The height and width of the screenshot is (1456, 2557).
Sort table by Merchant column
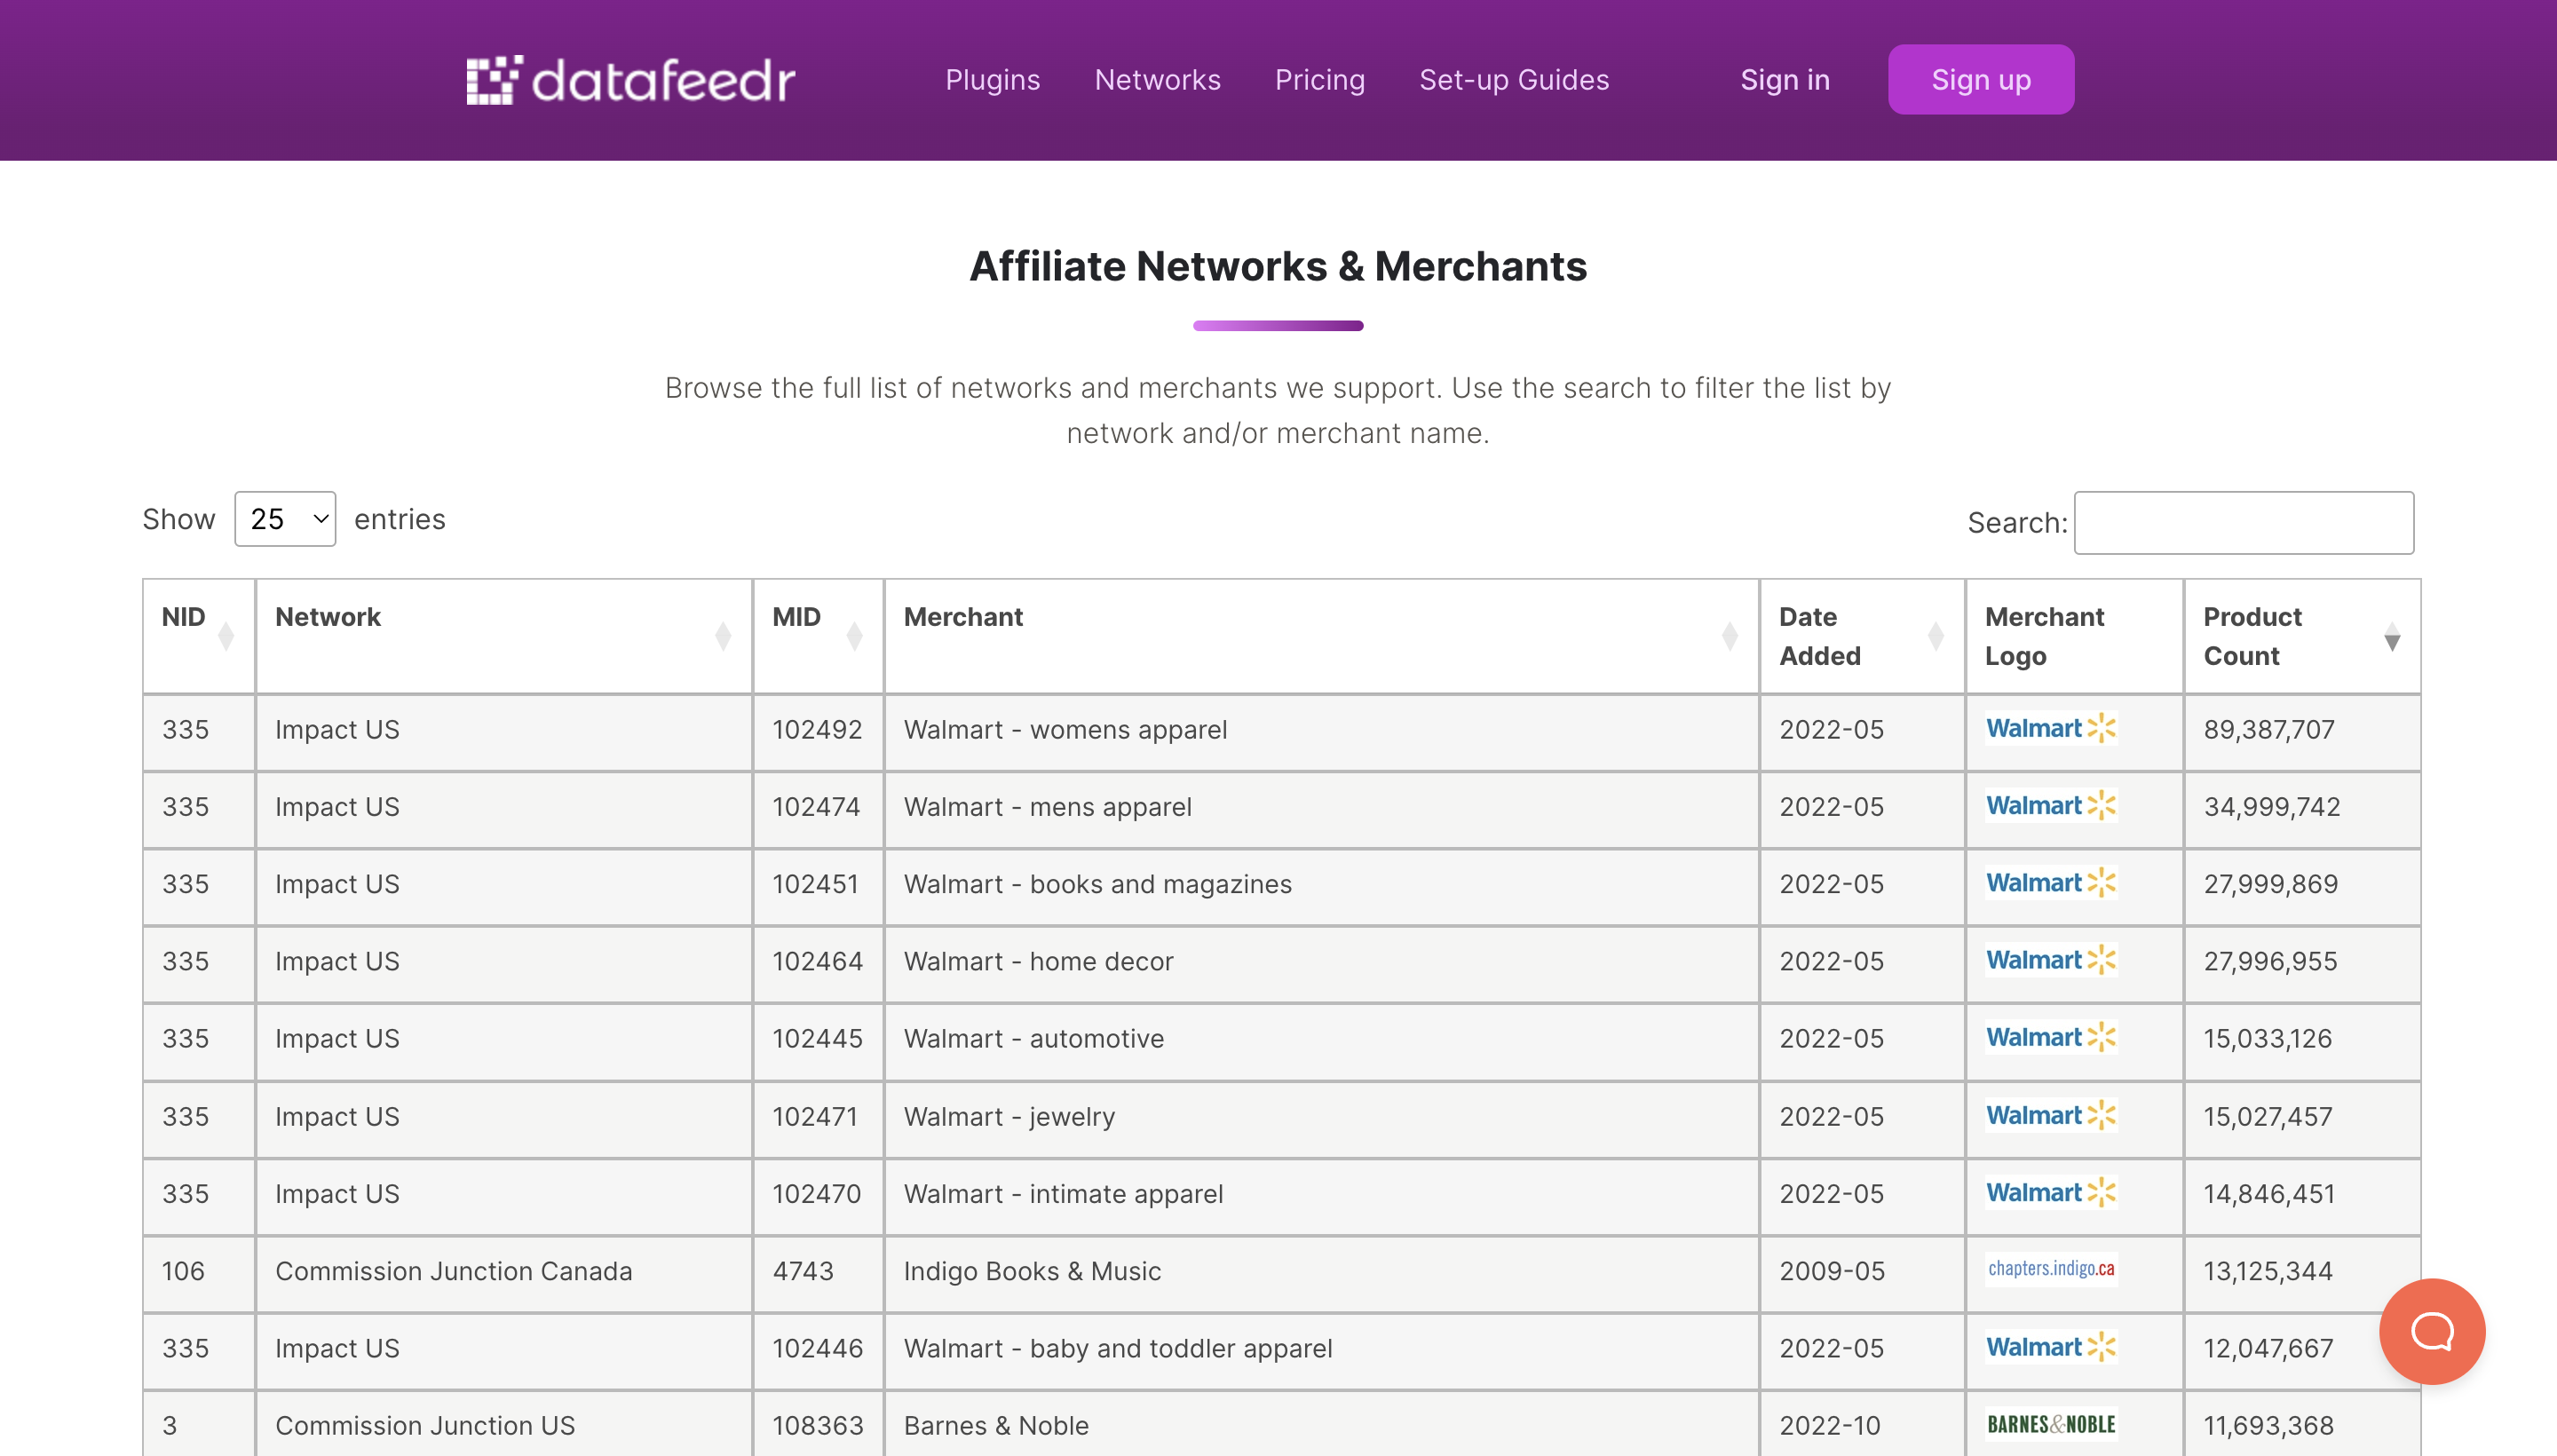1321,636
